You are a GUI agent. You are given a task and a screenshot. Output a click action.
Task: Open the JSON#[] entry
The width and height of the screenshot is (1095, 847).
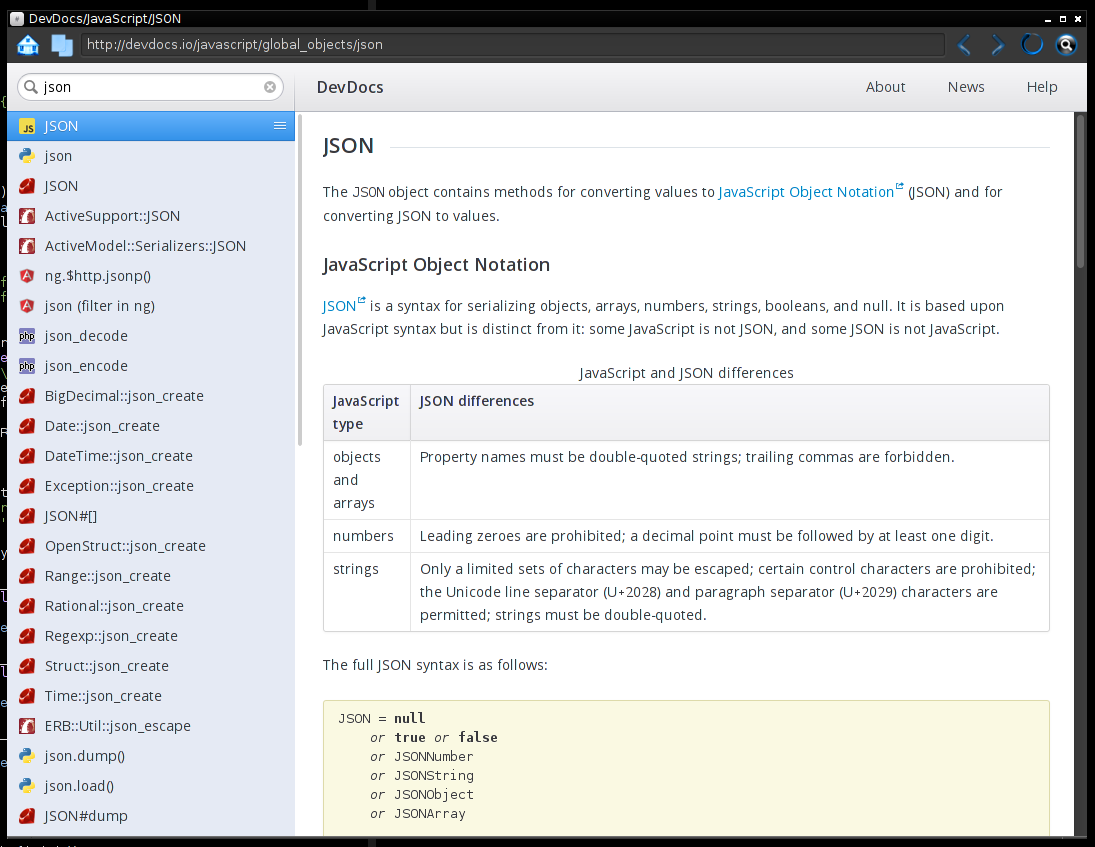151,516
